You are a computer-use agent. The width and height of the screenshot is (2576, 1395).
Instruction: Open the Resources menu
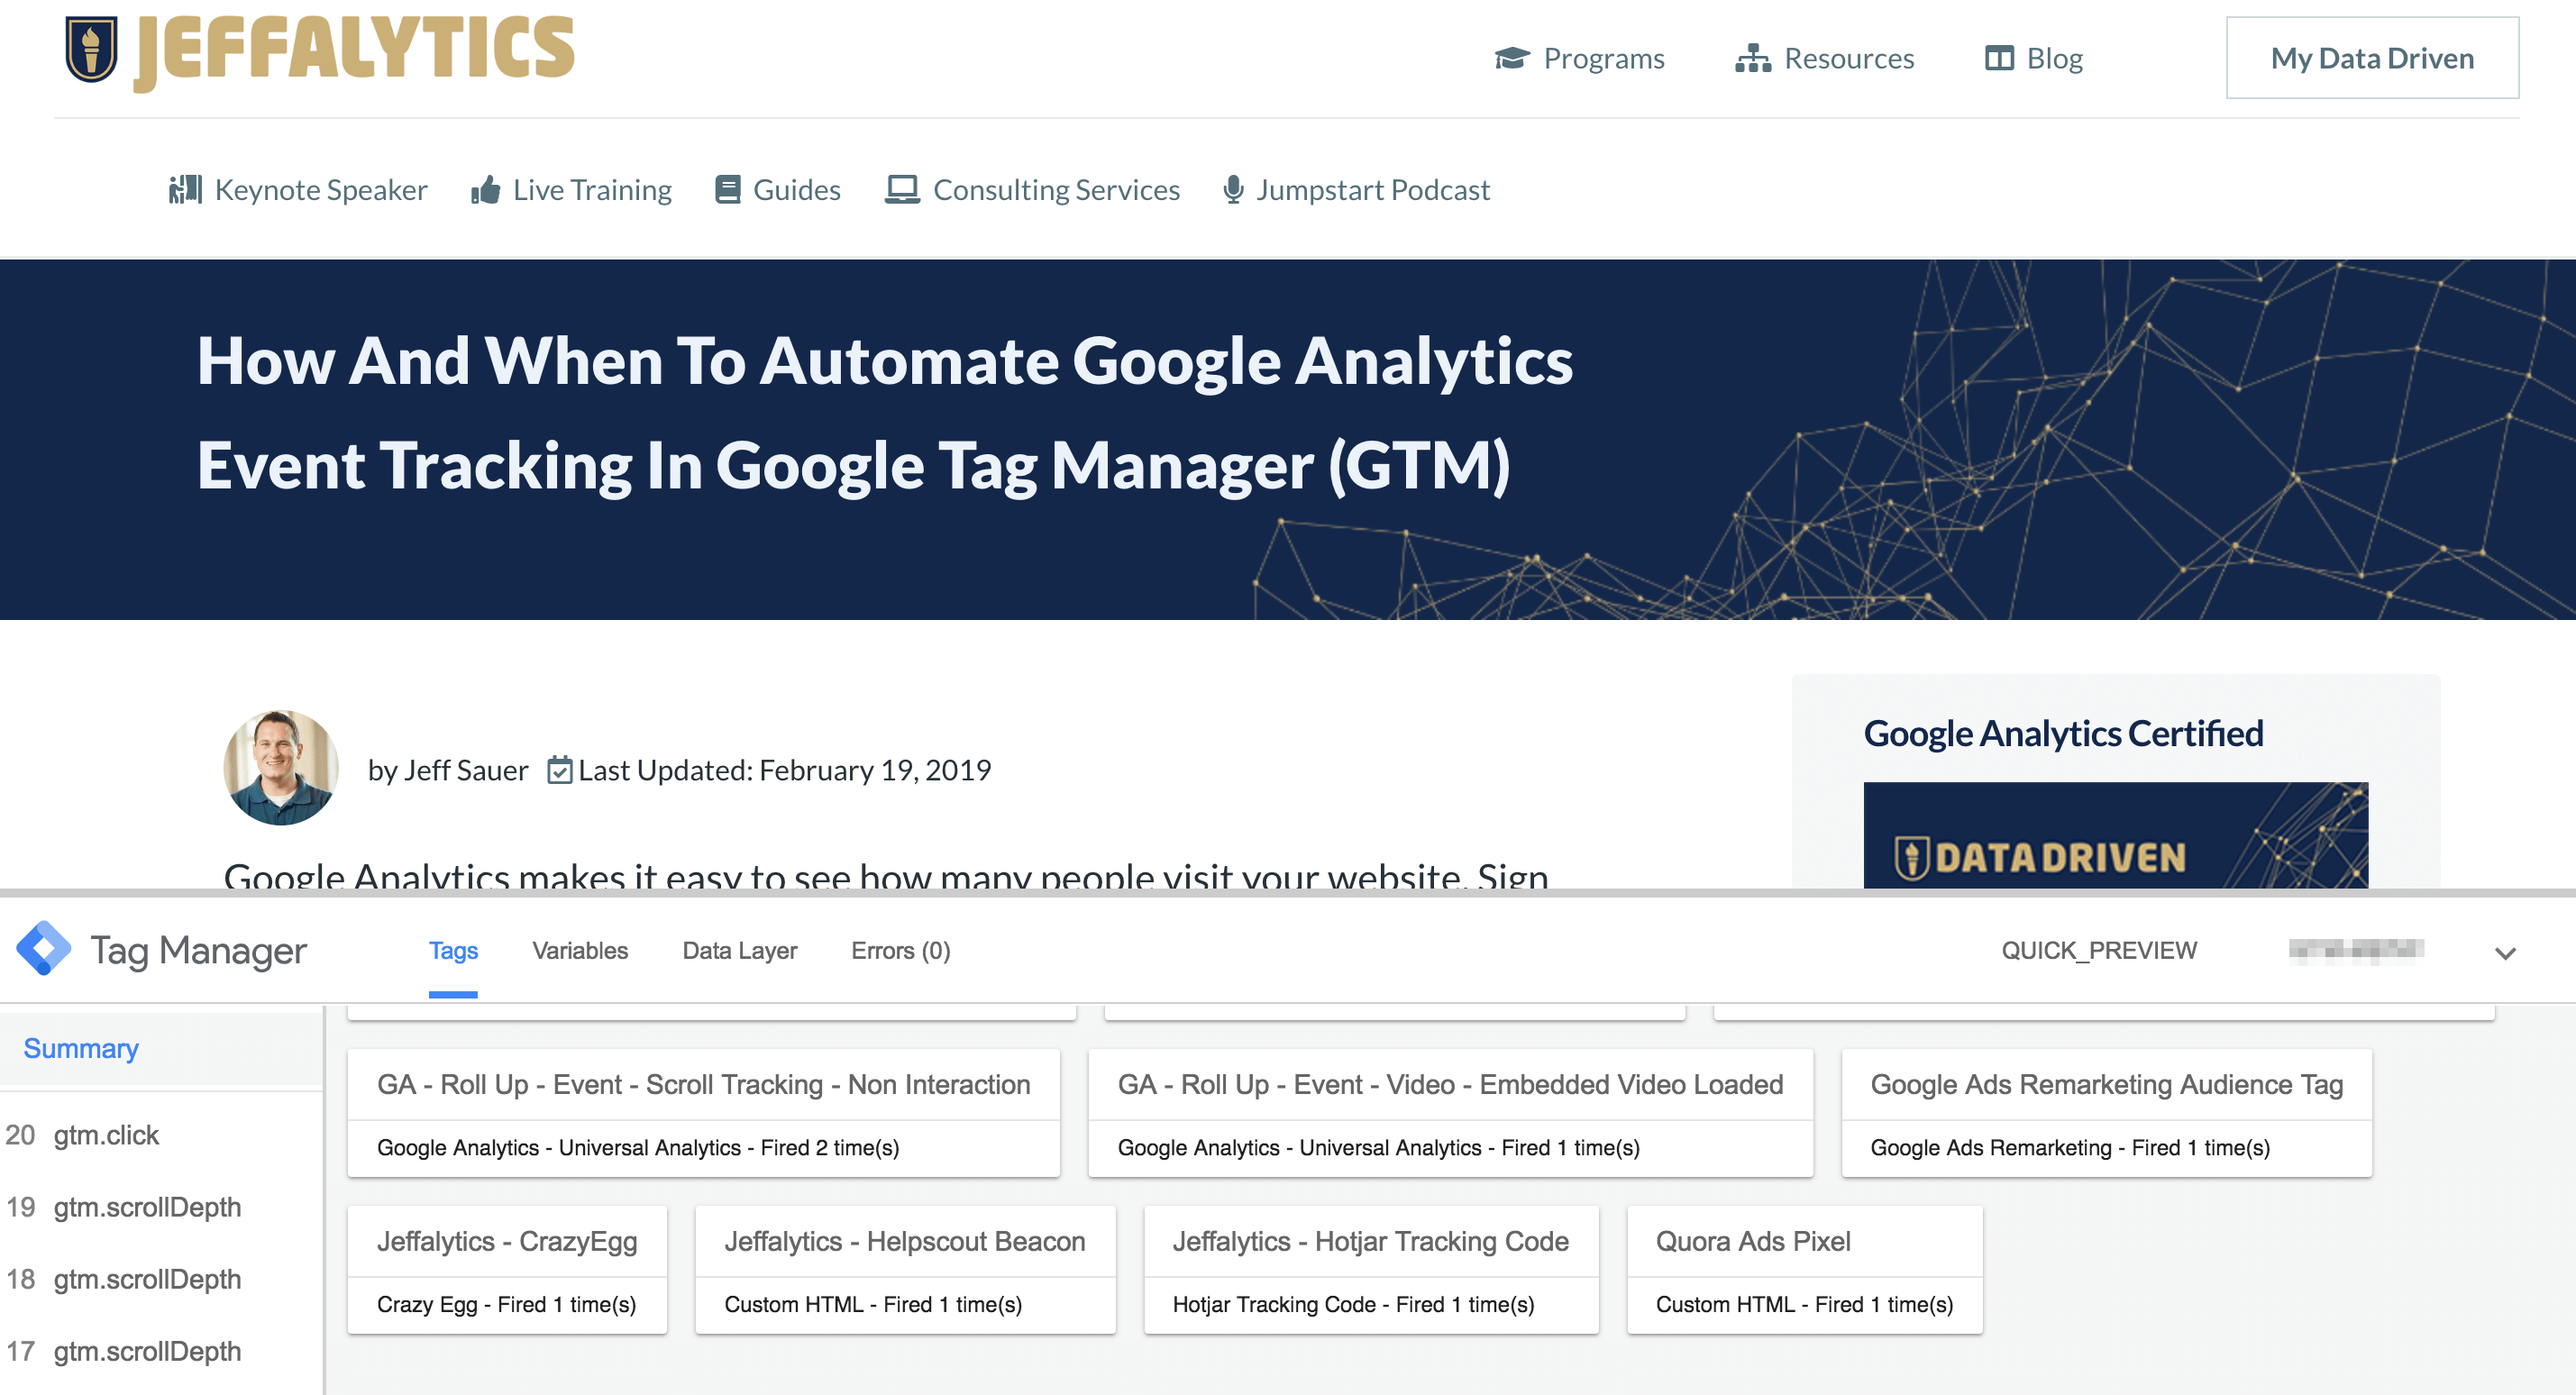click(1825, 59)
